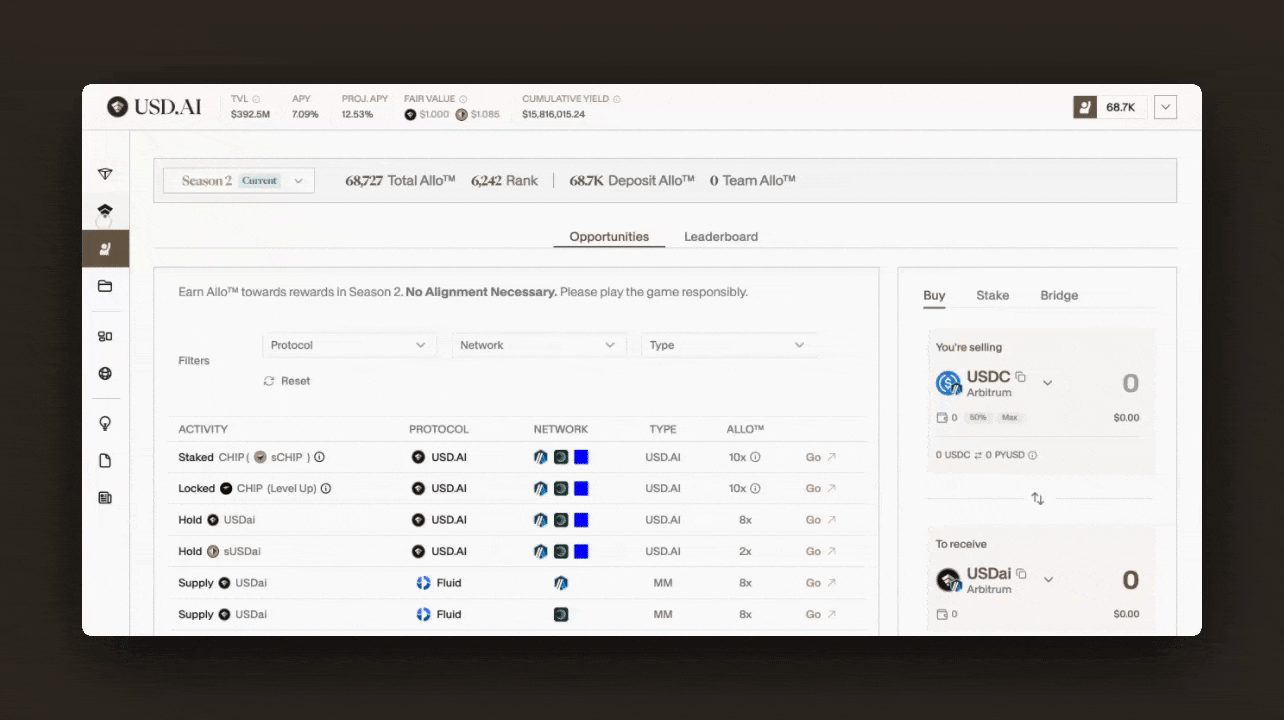Click Go in the first Supply USDai row
The width and height of the screenshot is (1284, 720).
821,583
